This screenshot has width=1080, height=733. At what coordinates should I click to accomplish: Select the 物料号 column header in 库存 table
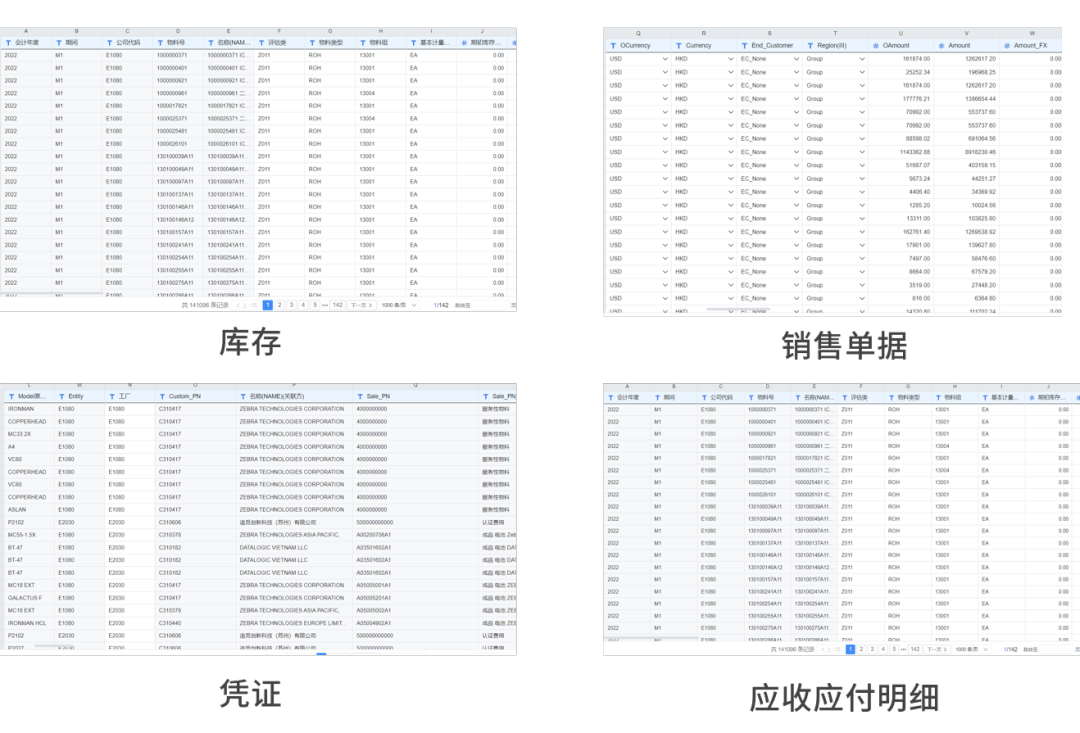click(178, 43)
